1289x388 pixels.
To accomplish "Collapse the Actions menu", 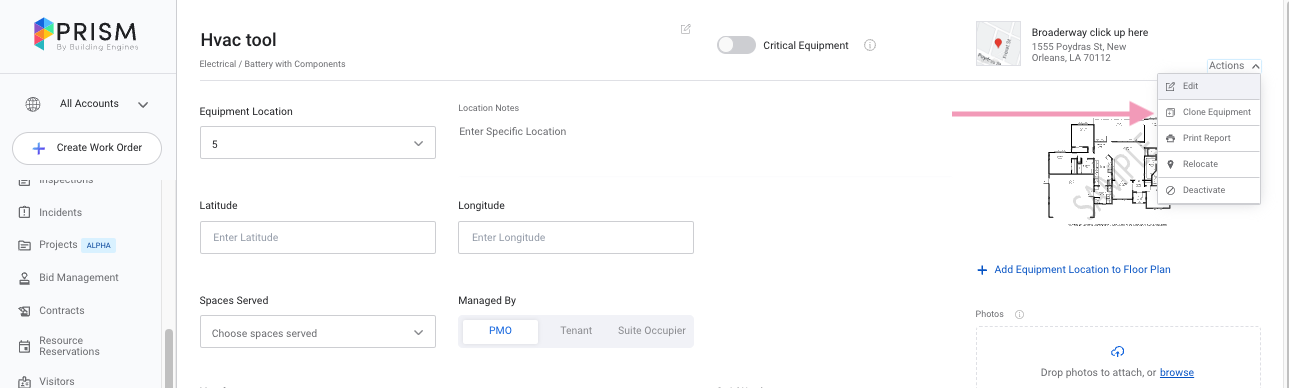I will [1234, 66].
